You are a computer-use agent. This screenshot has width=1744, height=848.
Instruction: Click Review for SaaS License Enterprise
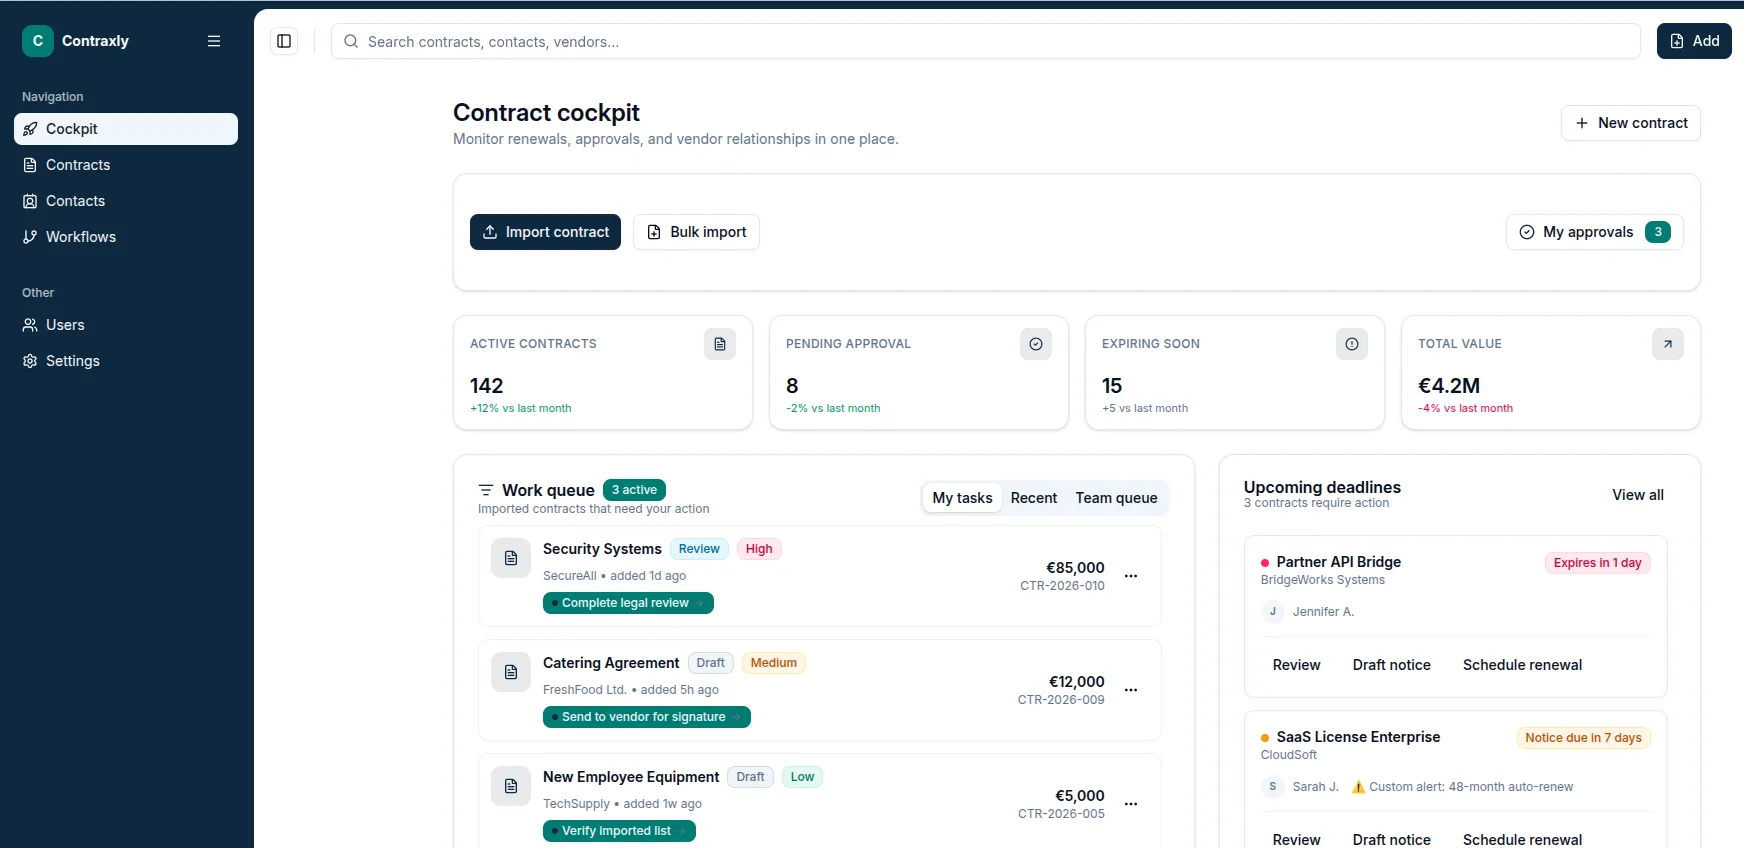pos(1296,840)
